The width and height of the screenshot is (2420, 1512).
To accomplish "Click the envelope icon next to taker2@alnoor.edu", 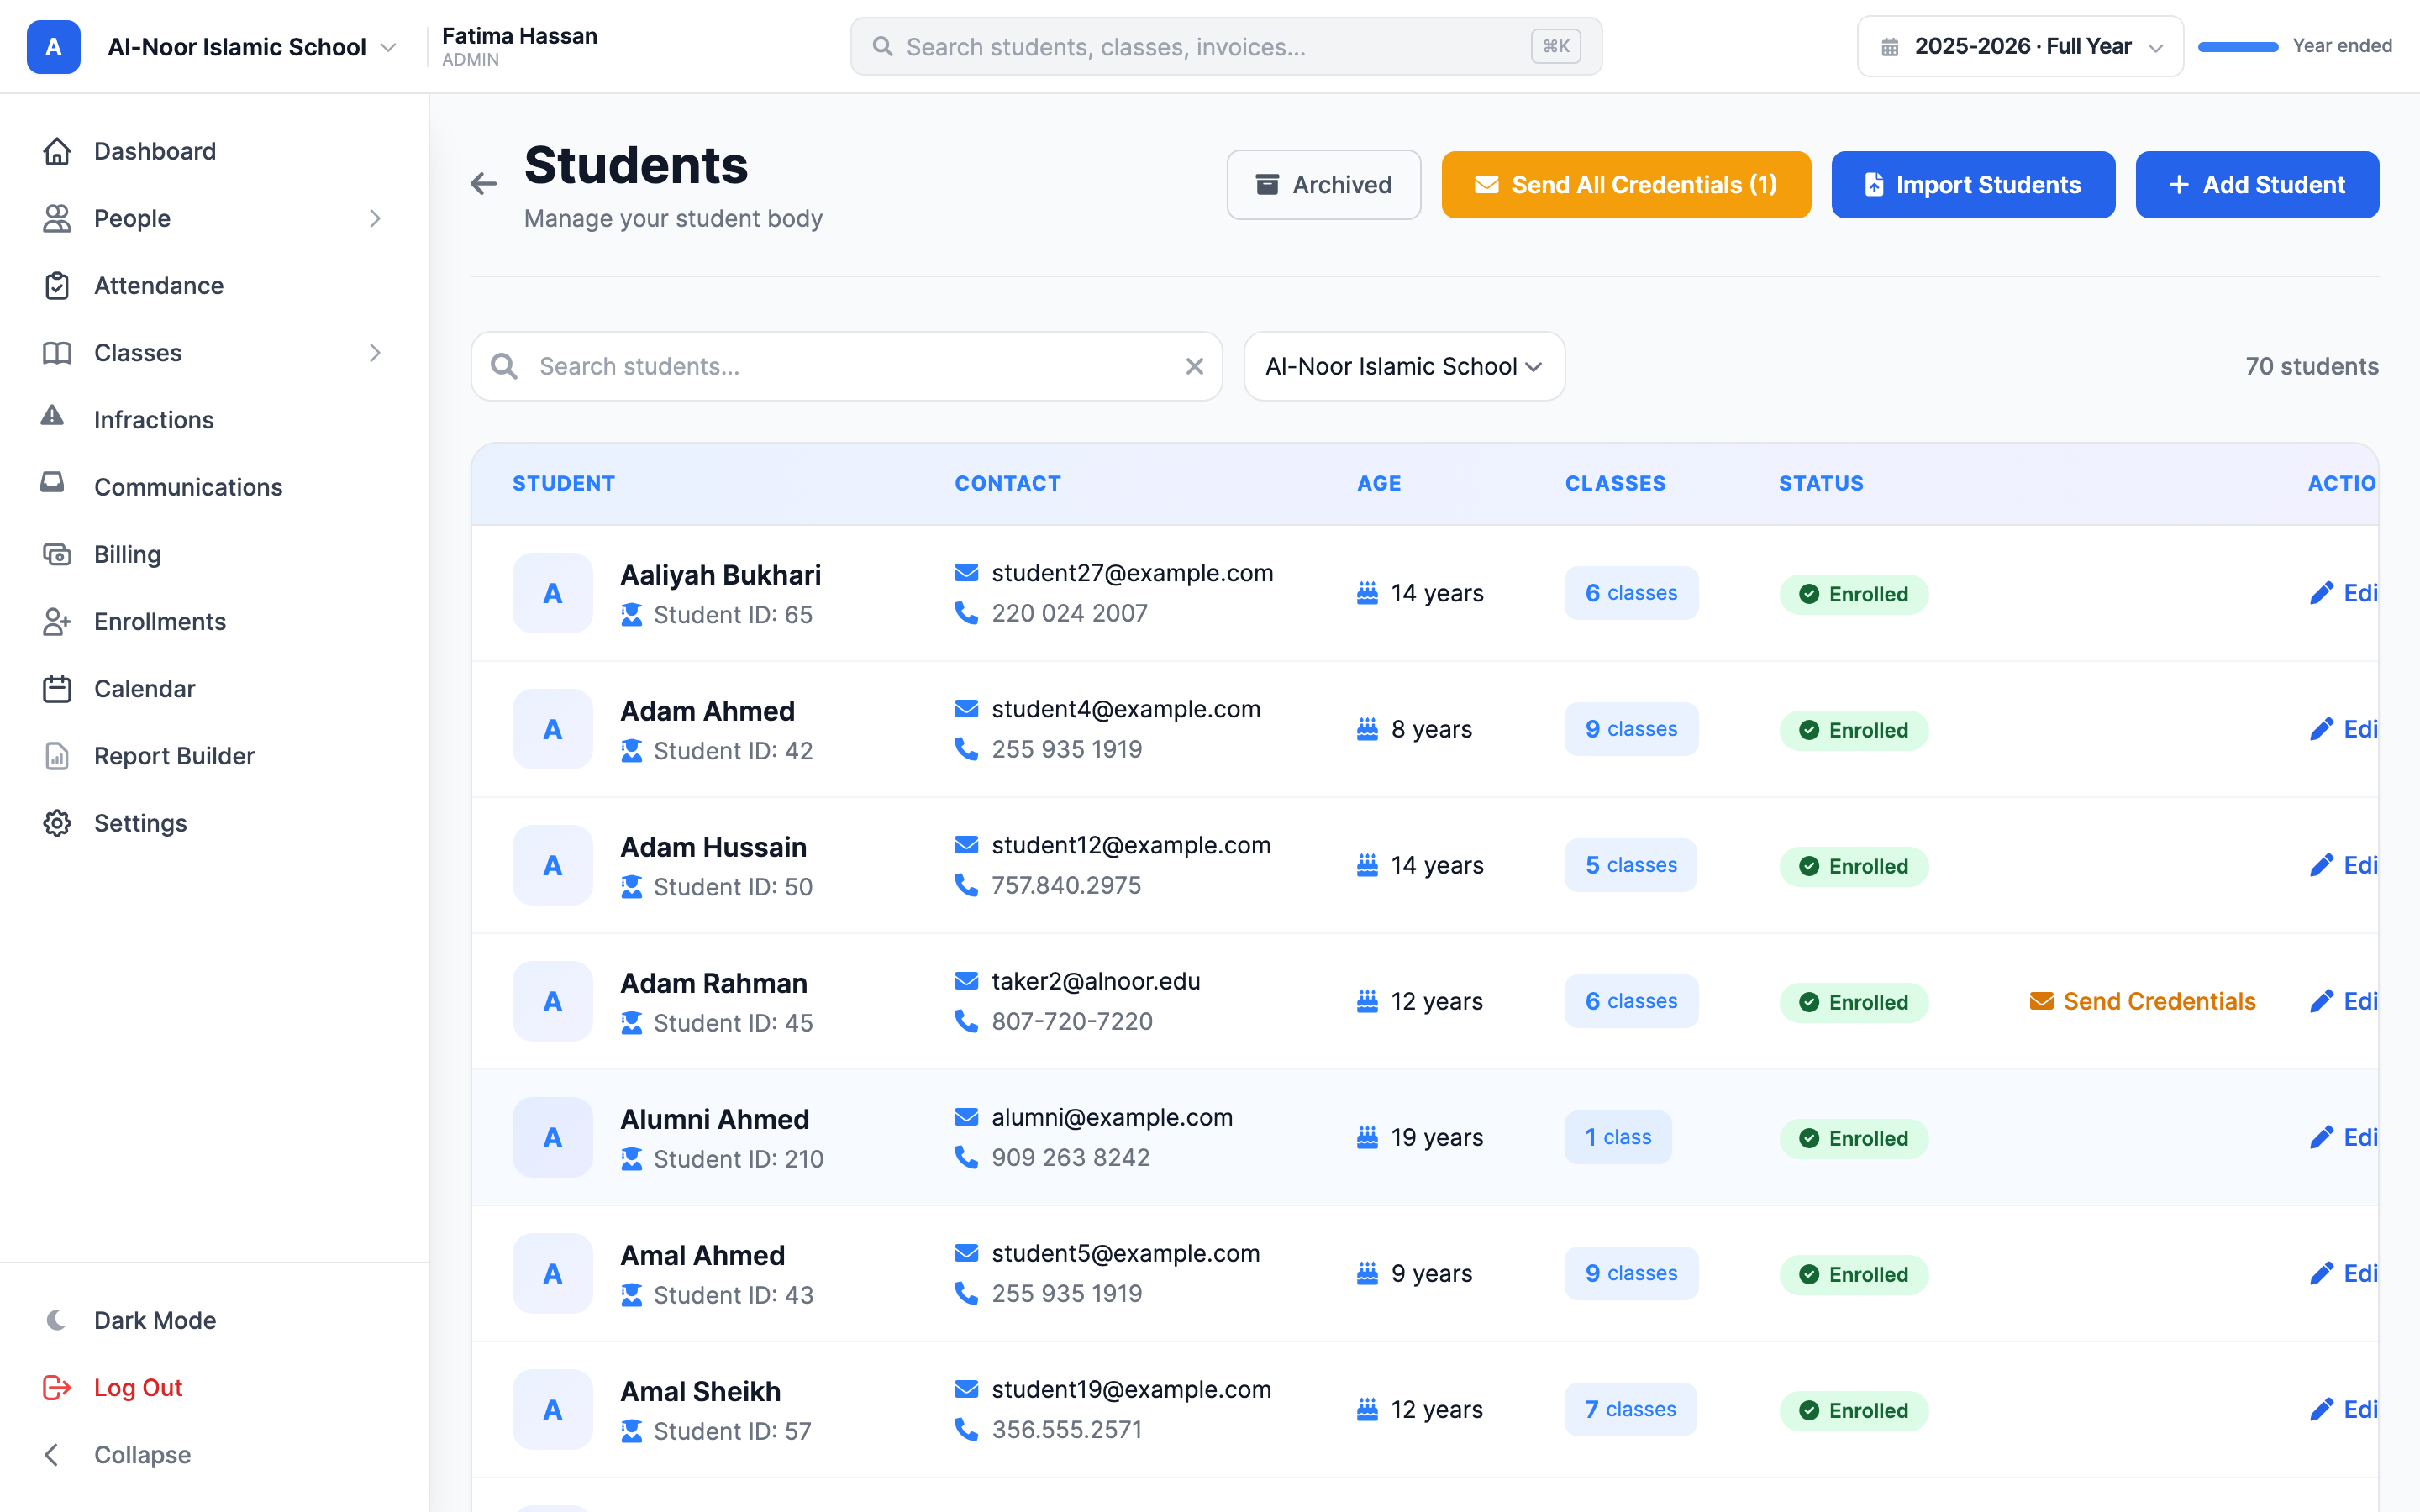I will (x=966, y=981).
